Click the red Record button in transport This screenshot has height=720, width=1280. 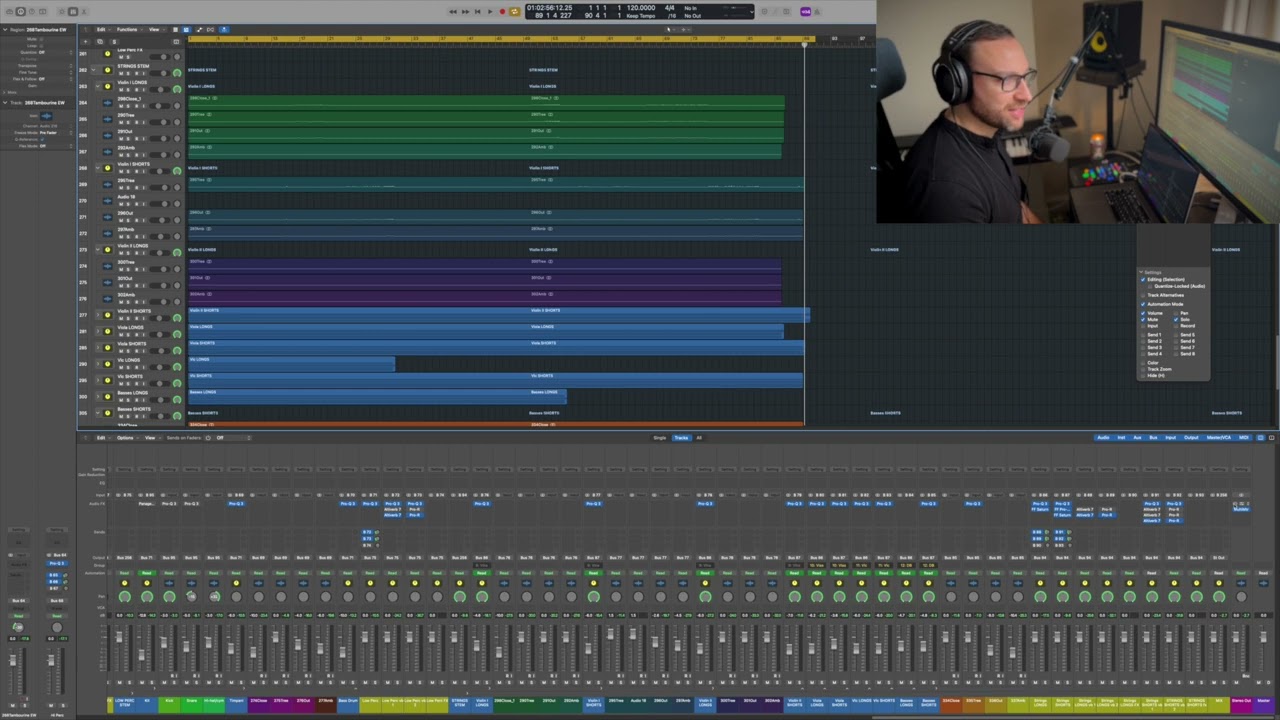click(502, 12)
